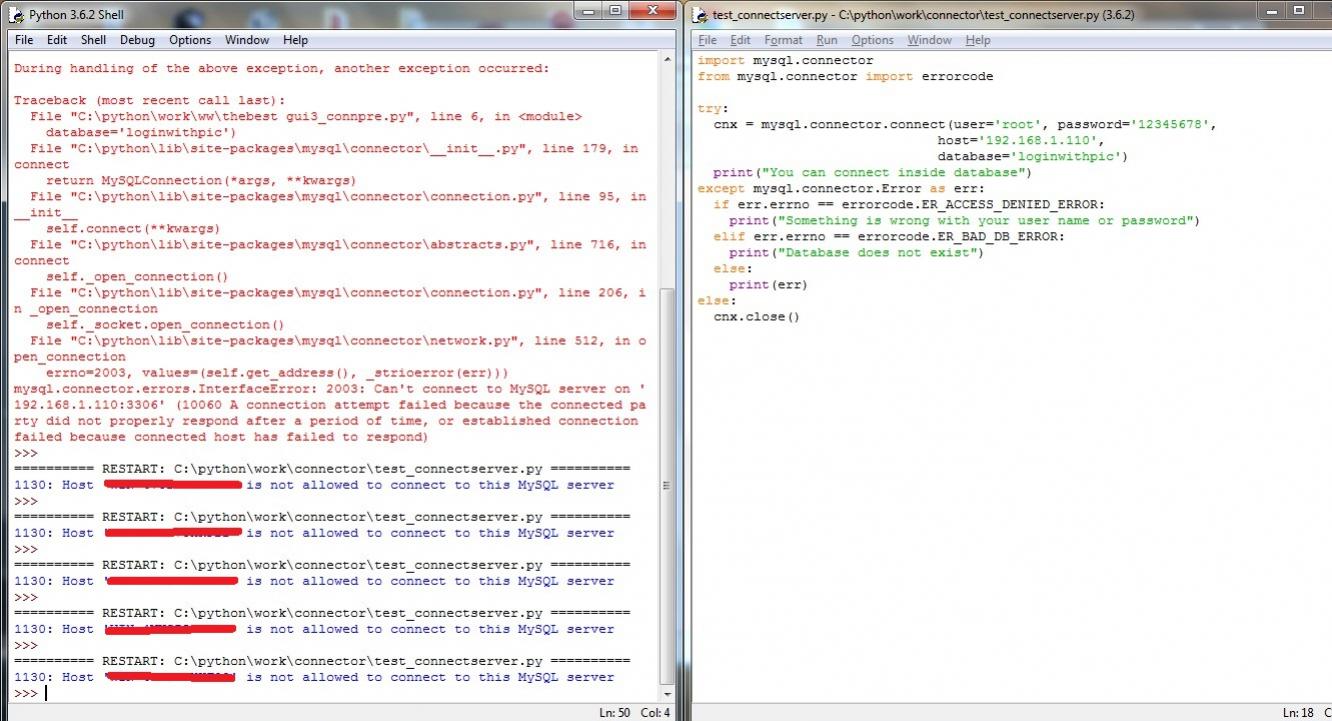Click 'return MySQLConnection(*args, **kwargs)' line
The height and width of the screenshot is (721, 1332).
click(200, 181)
